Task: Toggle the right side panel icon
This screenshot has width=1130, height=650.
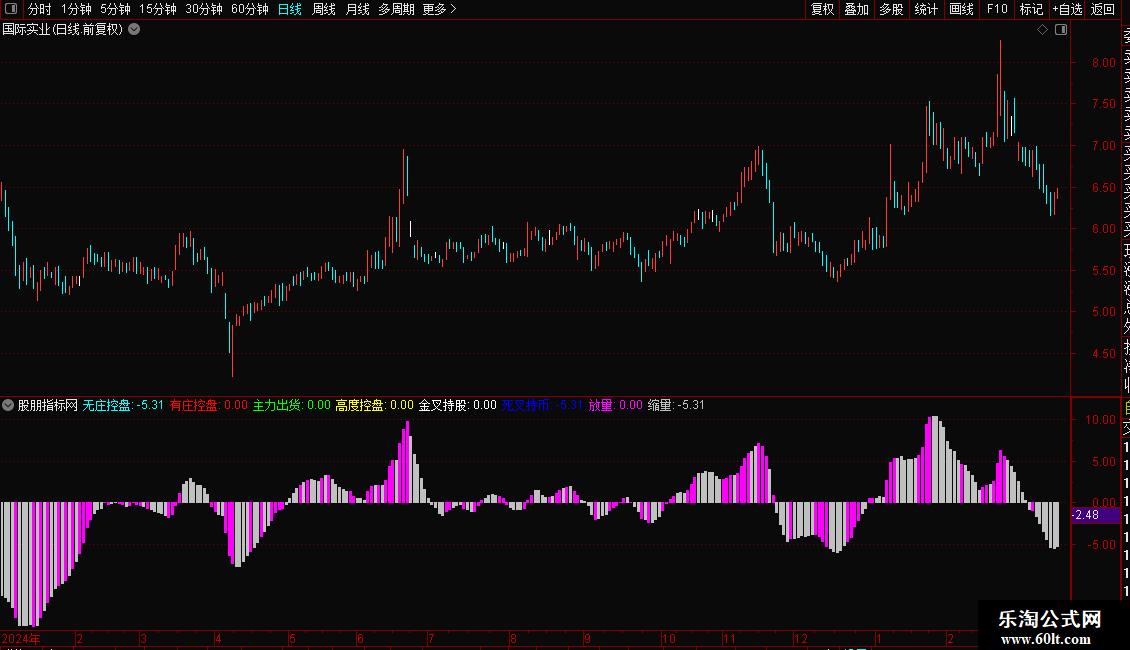Action: [1061, 30]
